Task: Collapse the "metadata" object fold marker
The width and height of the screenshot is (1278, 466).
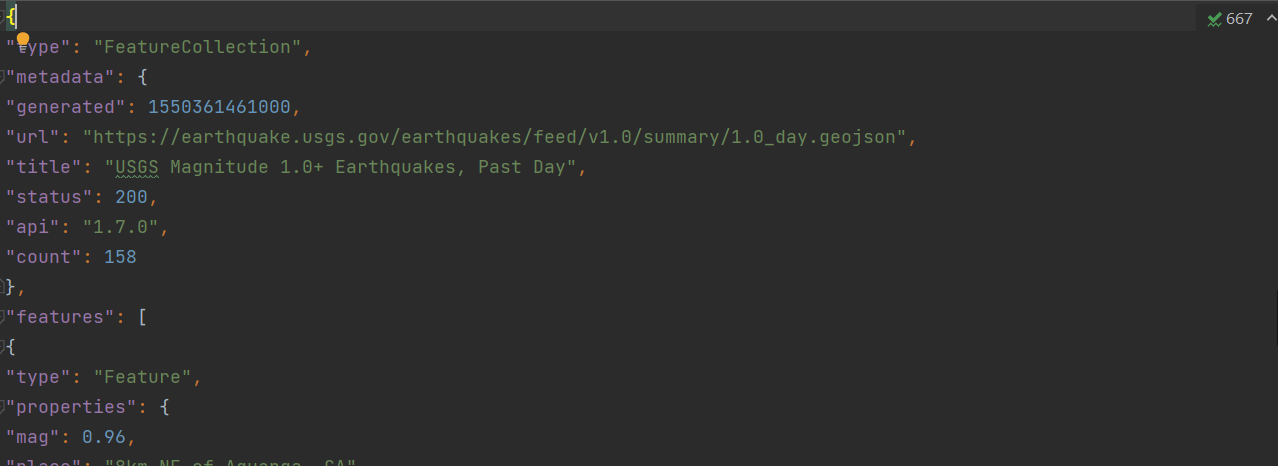Action: coord(3,77)
